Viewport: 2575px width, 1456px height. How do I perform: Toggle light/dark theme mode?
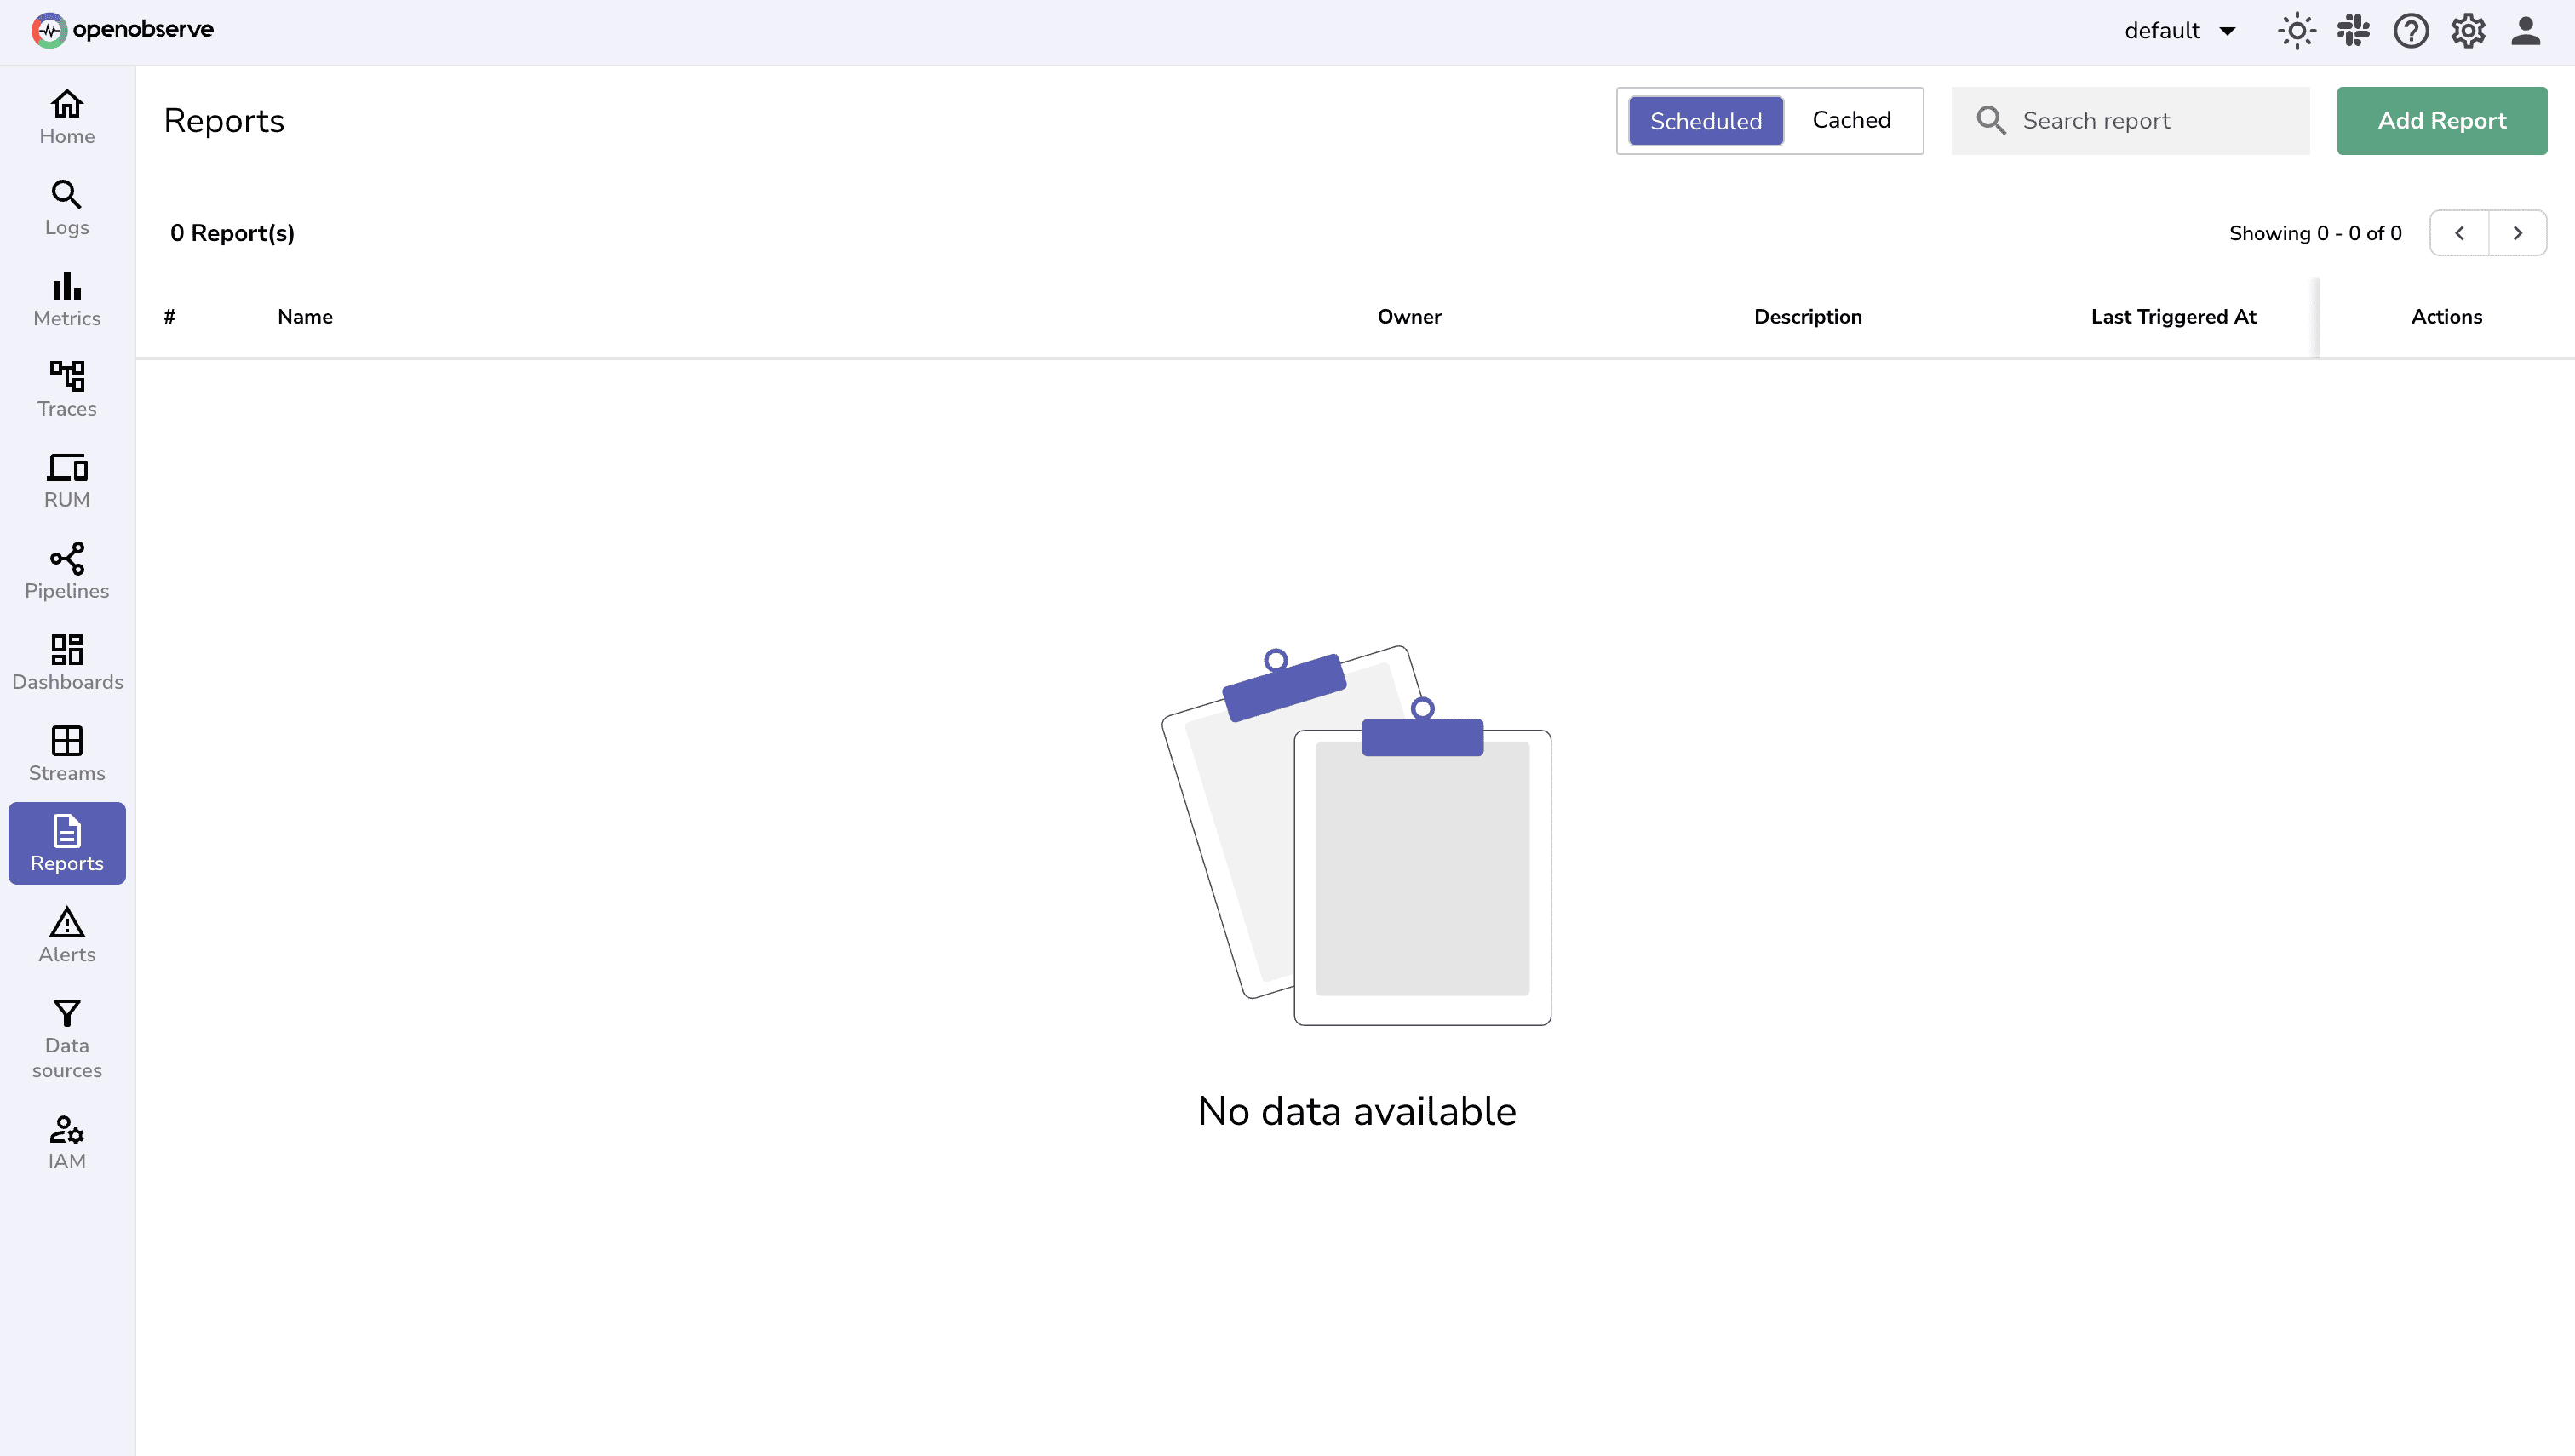coord(2296,31)
